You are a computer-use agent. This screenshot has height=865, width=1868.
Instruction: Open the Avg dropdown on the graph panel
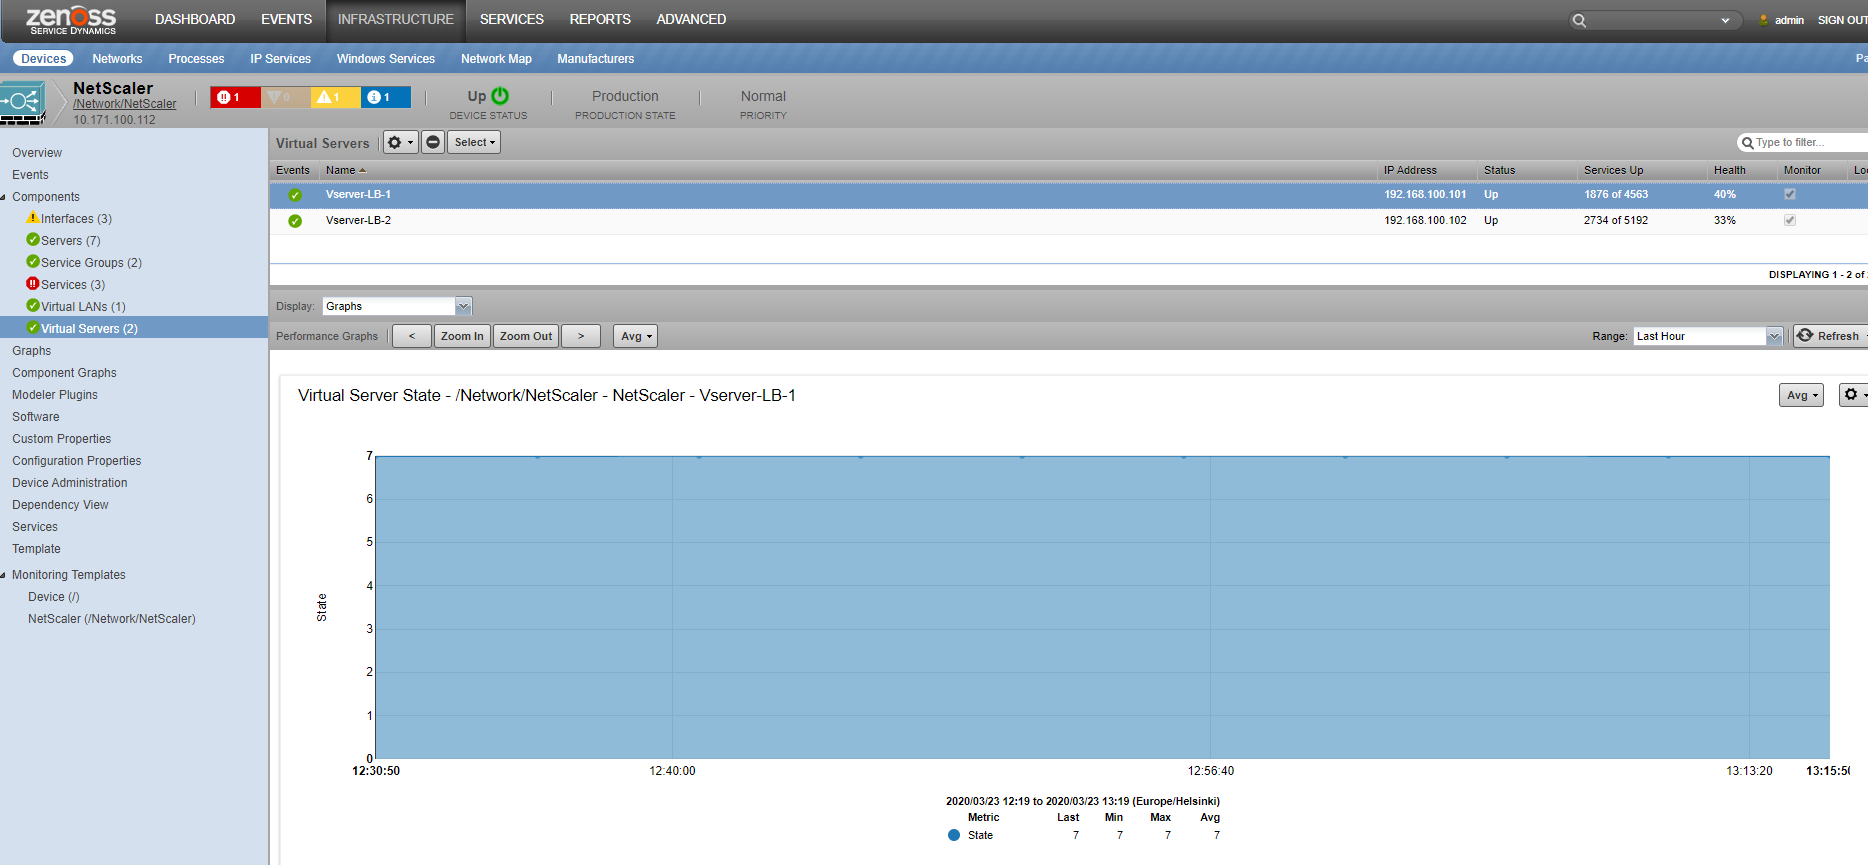[1801, 395]
